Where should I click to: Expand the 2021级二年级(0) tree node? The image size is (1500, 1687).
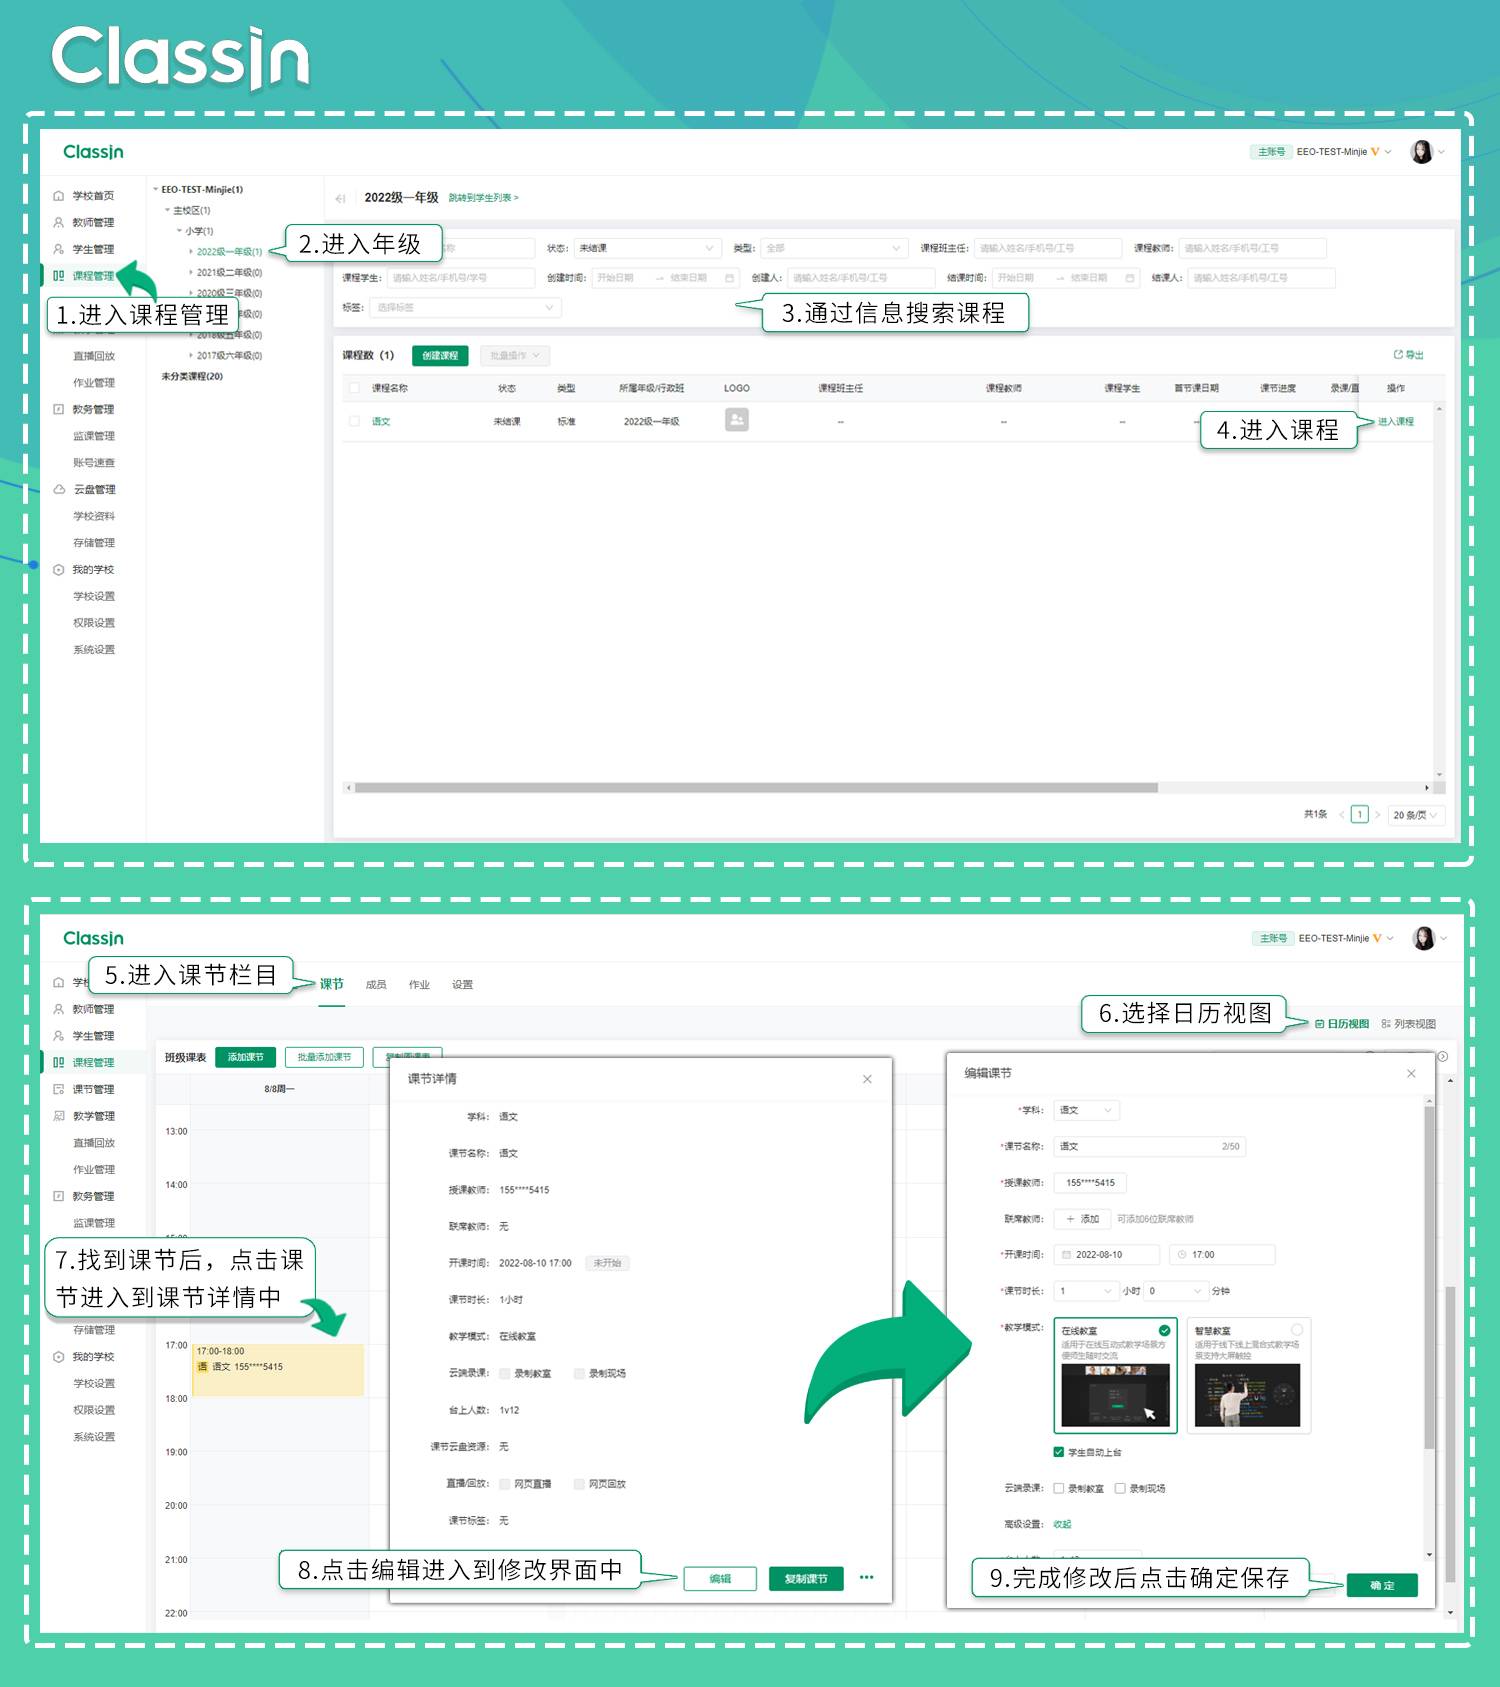click(x=191, y=272)
